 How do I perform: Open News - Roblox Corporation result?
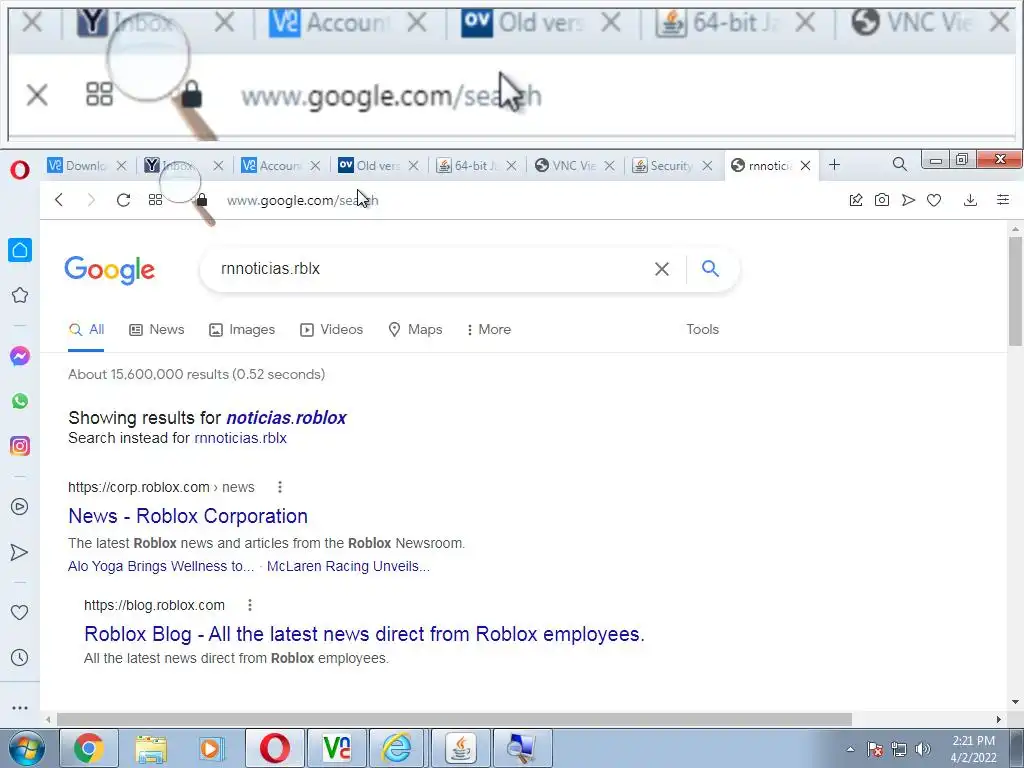click(188, 516)
